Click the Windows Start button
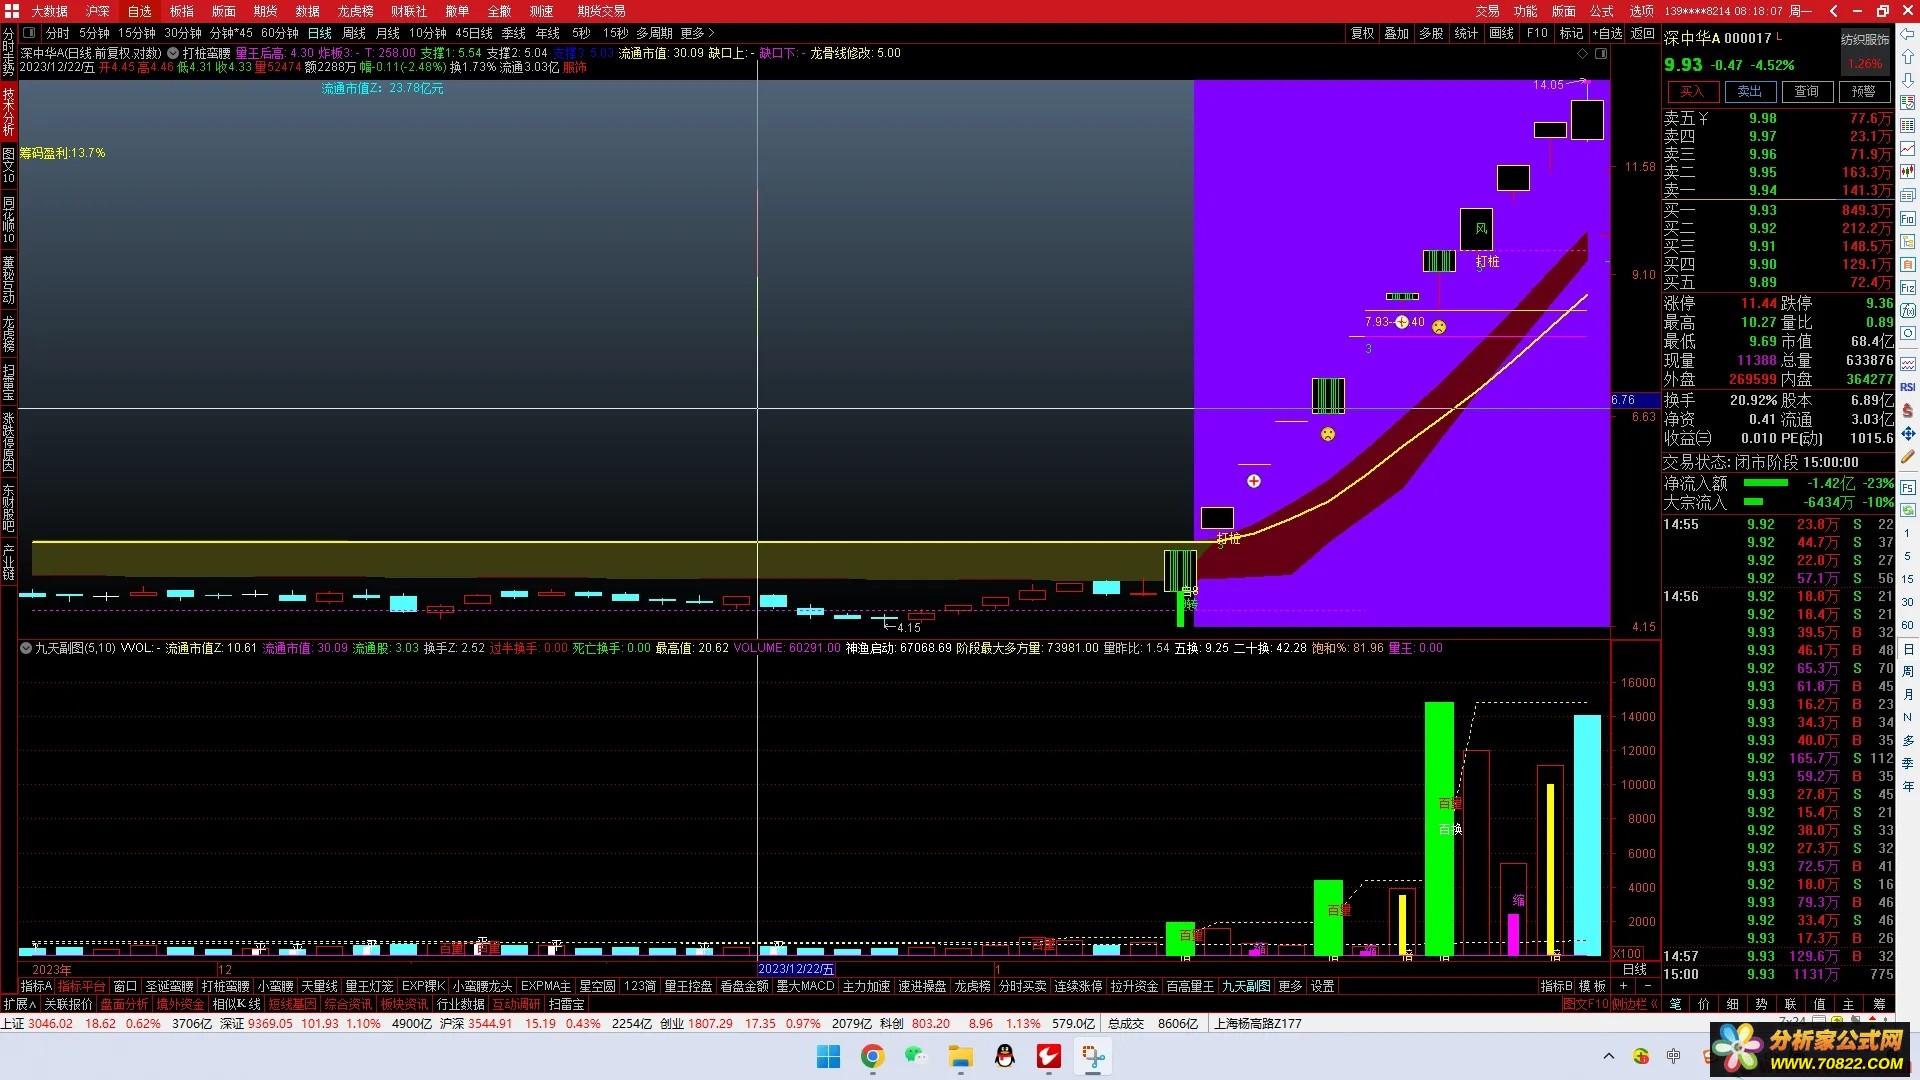1920x1080 pixels. point(828,1056)
